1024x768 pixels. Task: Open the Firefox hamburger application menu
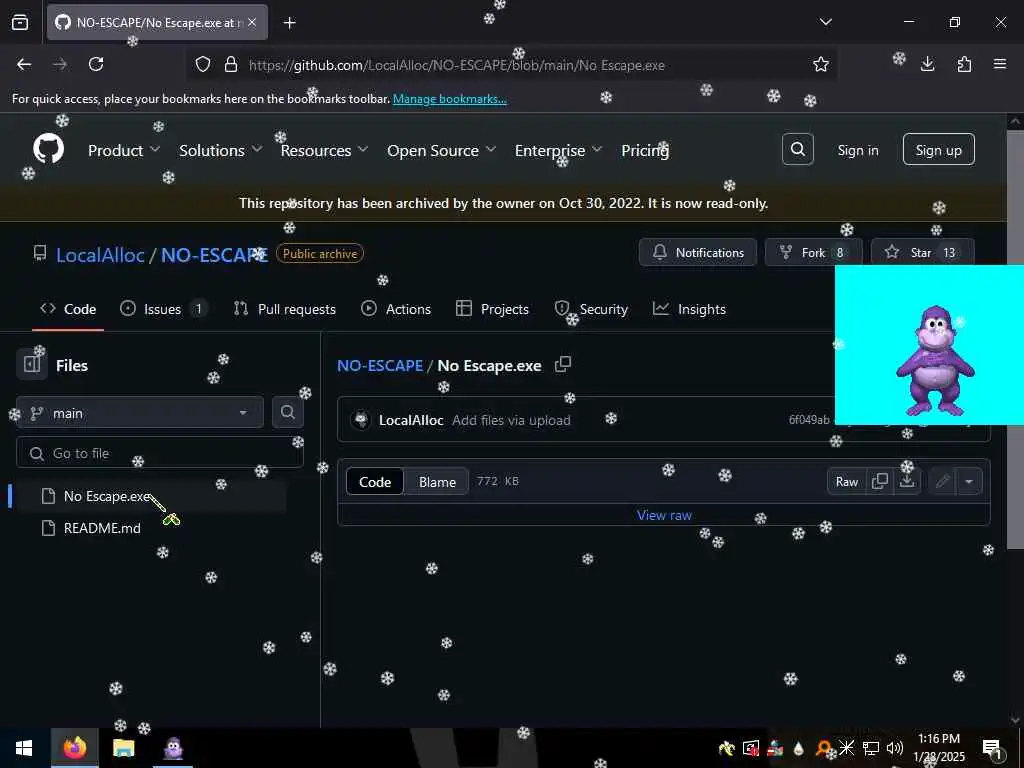[x=1000, y=64]
